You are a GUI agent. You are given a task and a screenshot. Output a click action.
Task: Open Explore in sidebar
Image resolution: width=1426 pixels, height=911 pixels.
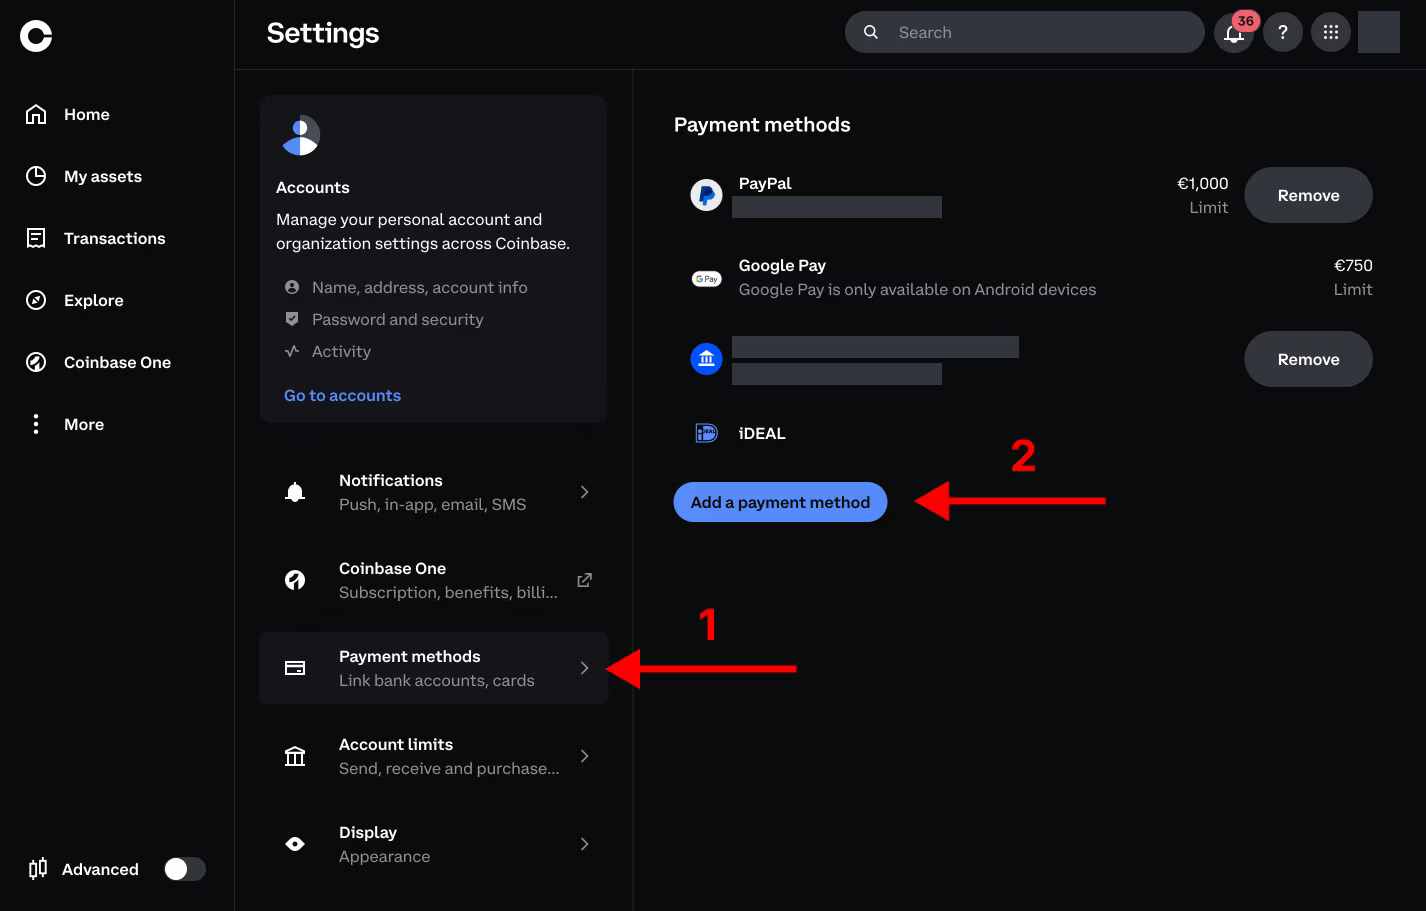(94, 300)
